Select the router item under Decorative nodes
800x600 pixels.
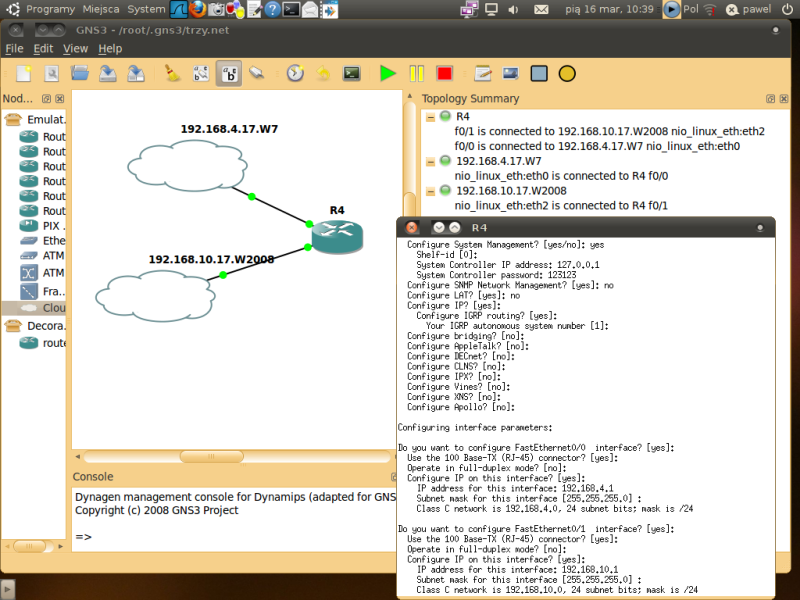click(x=42, y=343)
